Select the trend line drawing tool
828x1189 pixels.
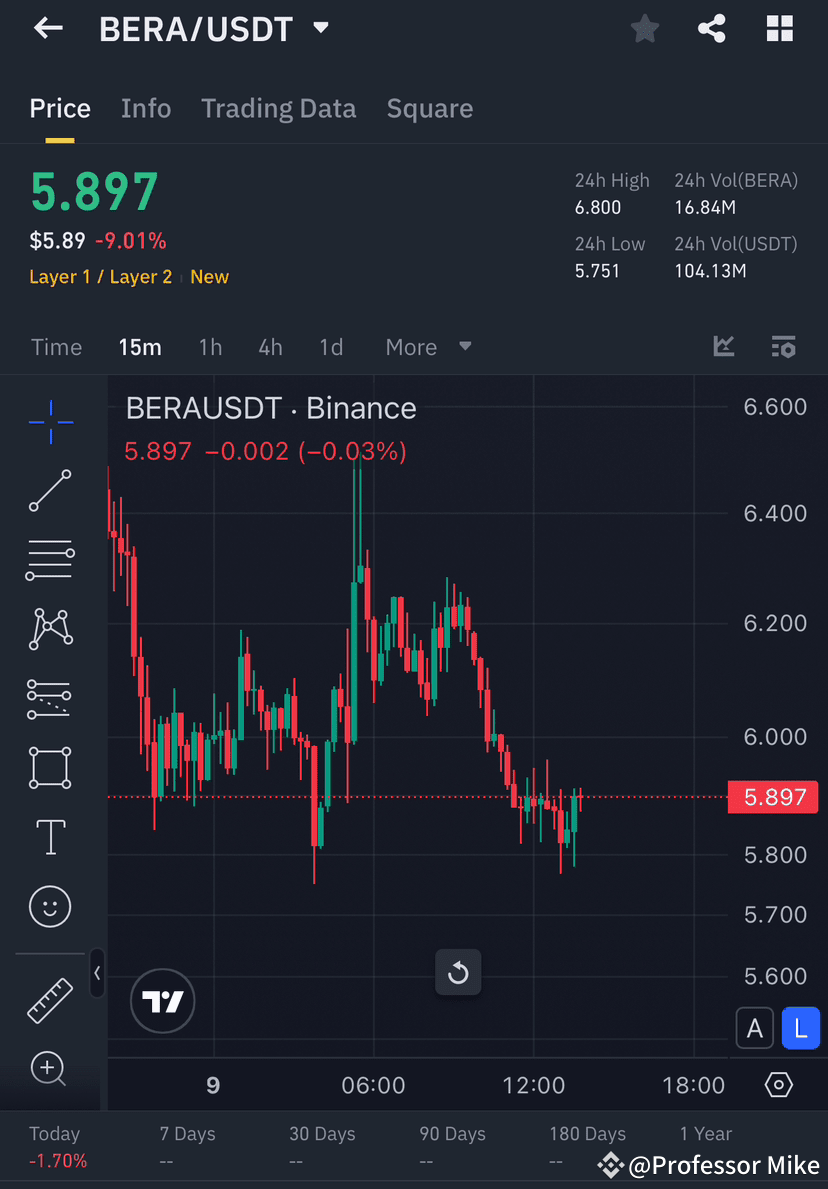50,491
